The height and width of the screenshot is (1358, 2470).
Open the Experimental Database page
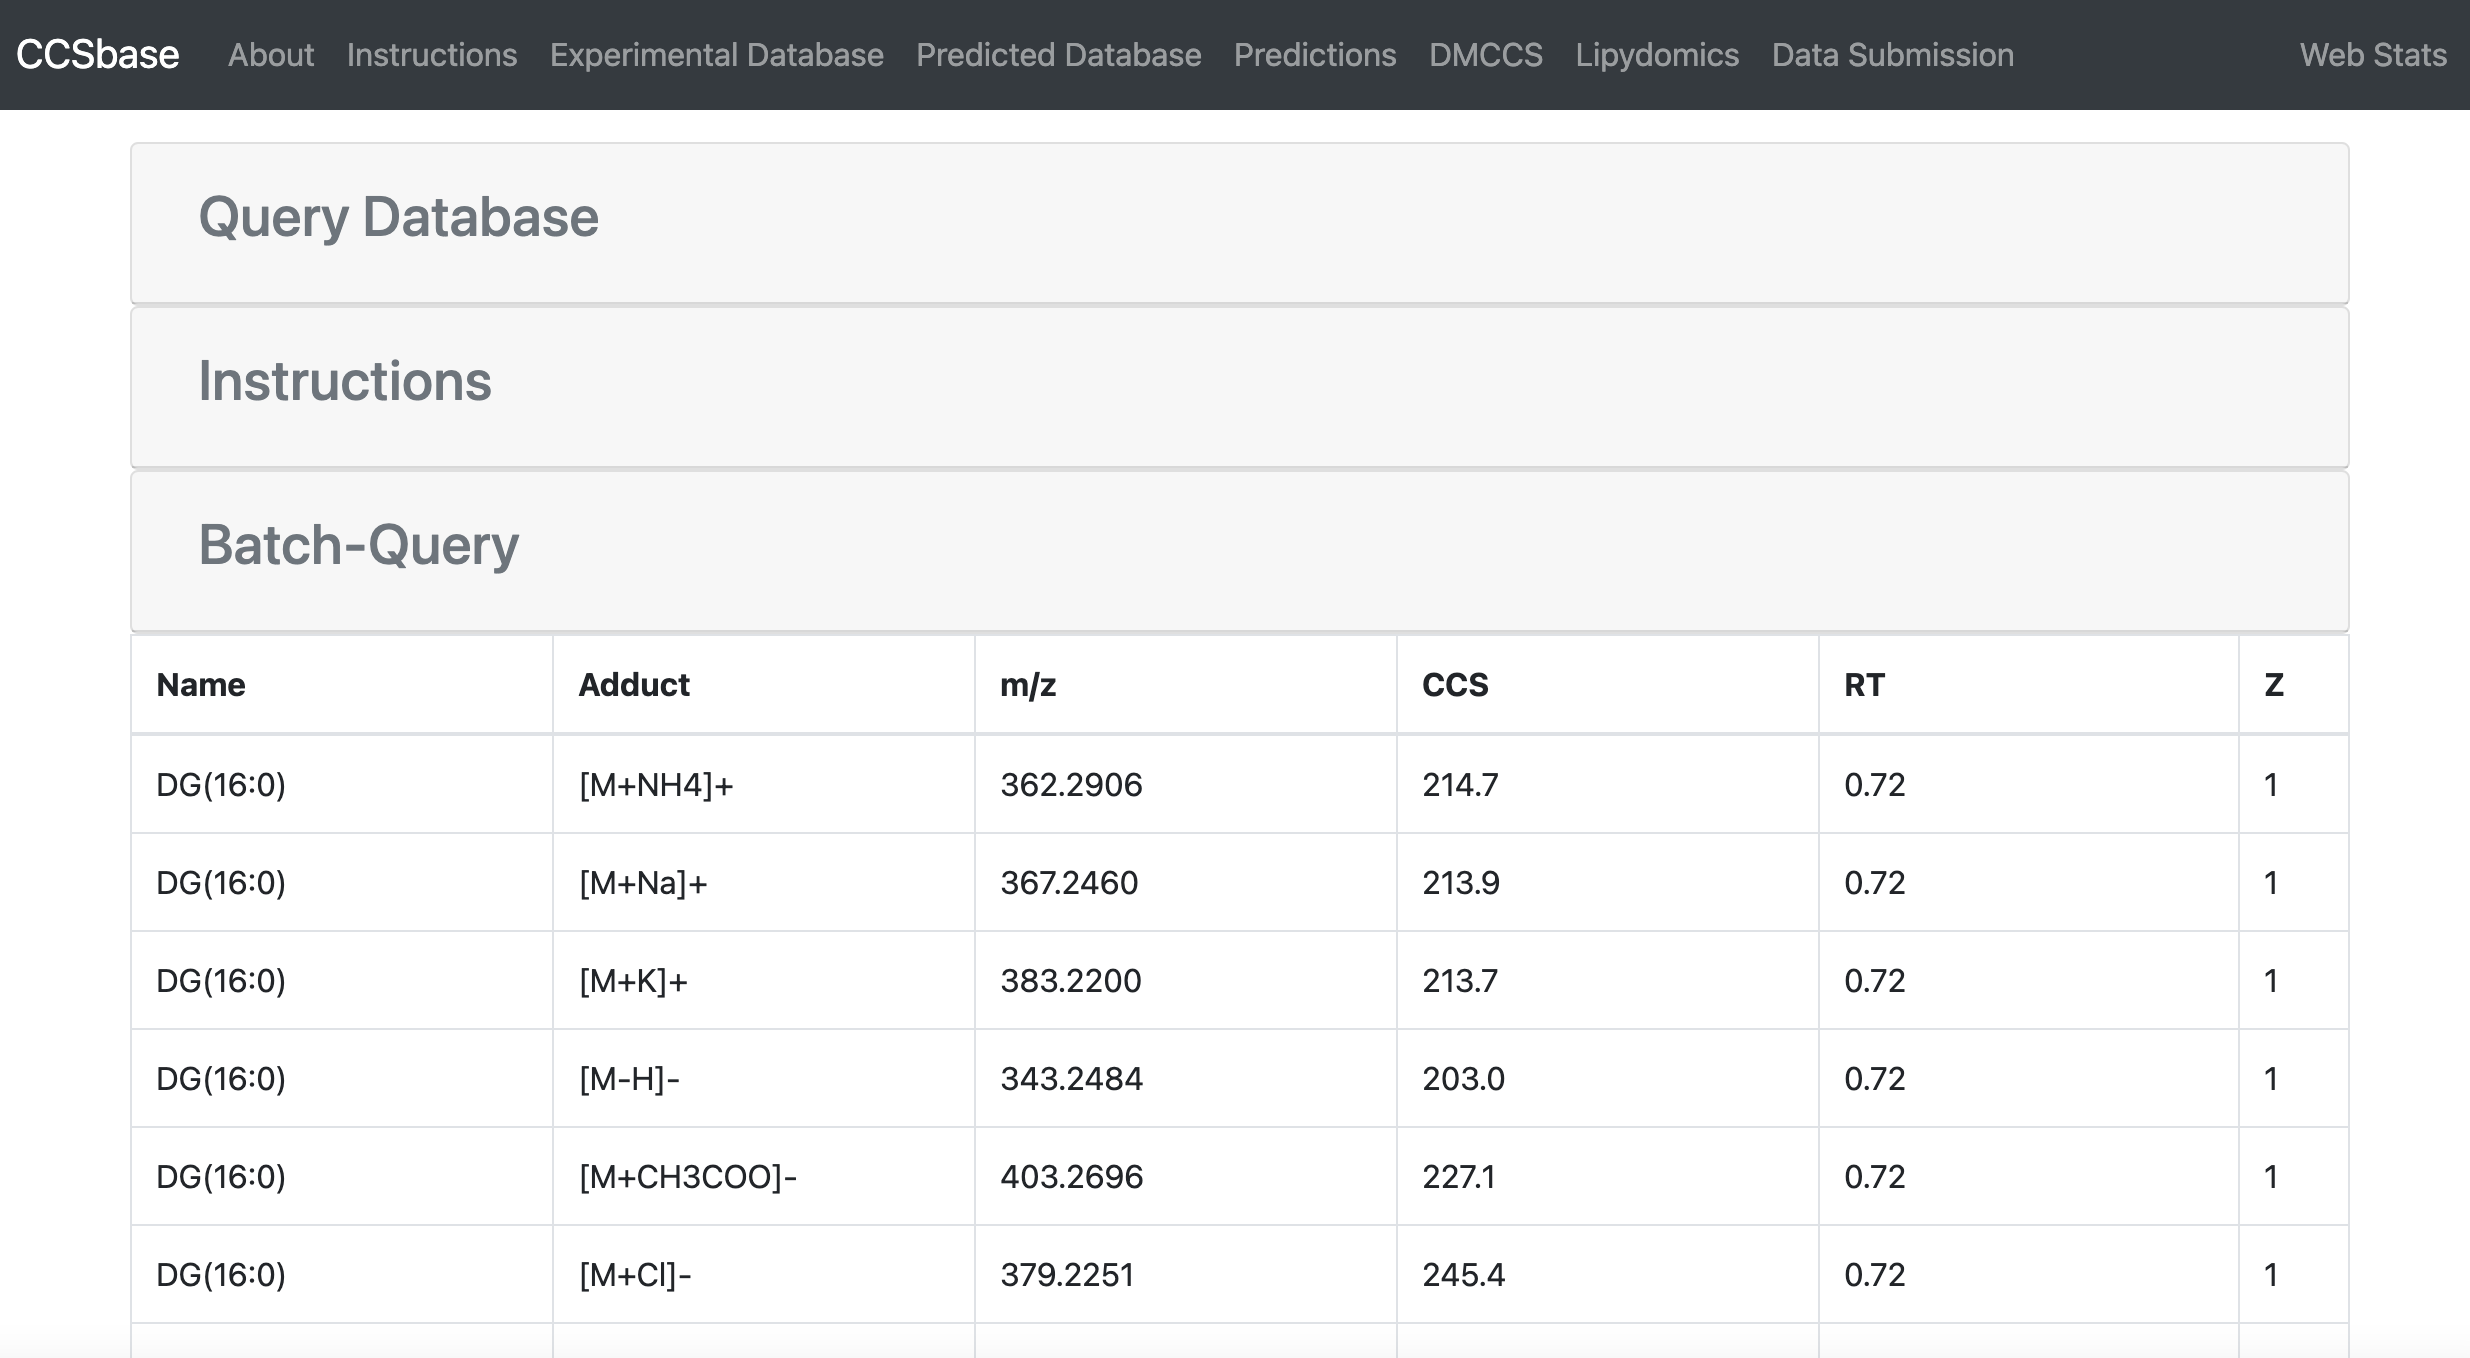tap(717, 55)
